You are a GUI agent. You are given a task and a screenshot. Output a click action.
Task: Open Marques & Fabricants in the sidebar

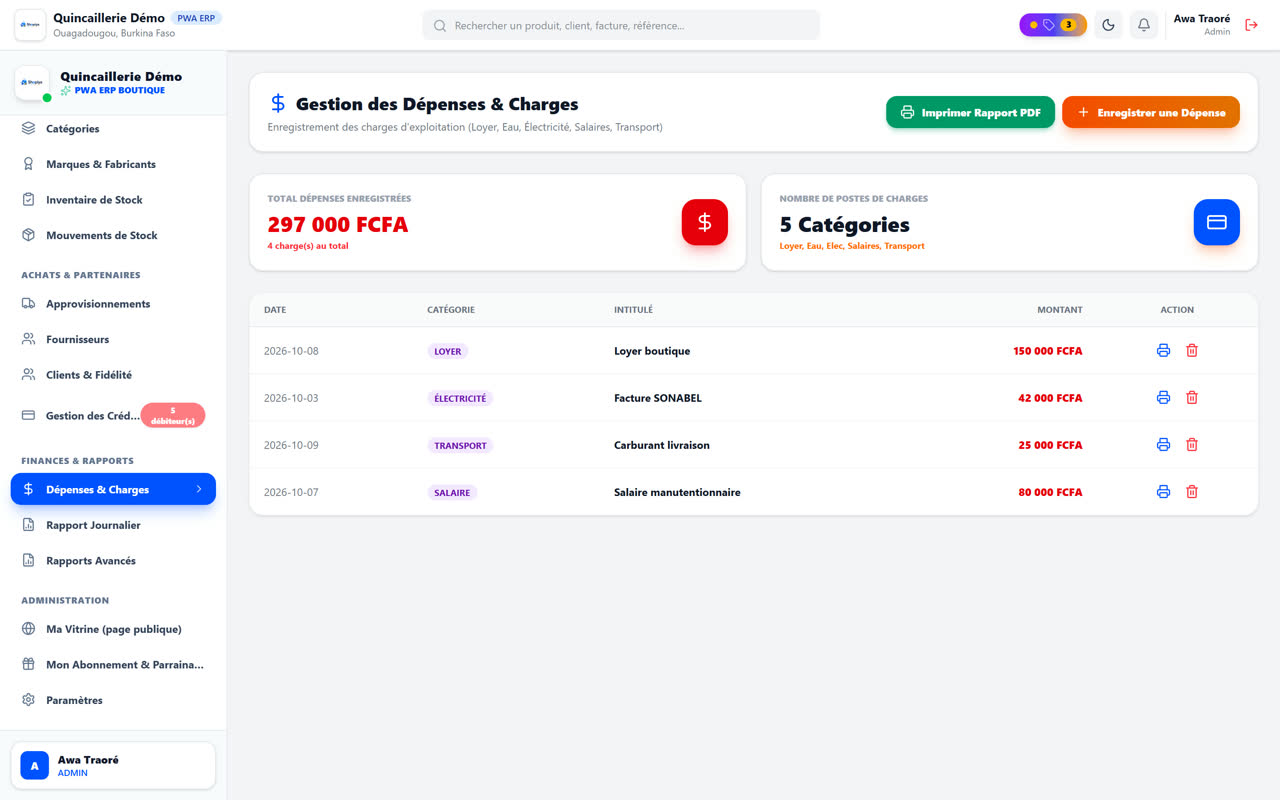(x=113, y=164)
